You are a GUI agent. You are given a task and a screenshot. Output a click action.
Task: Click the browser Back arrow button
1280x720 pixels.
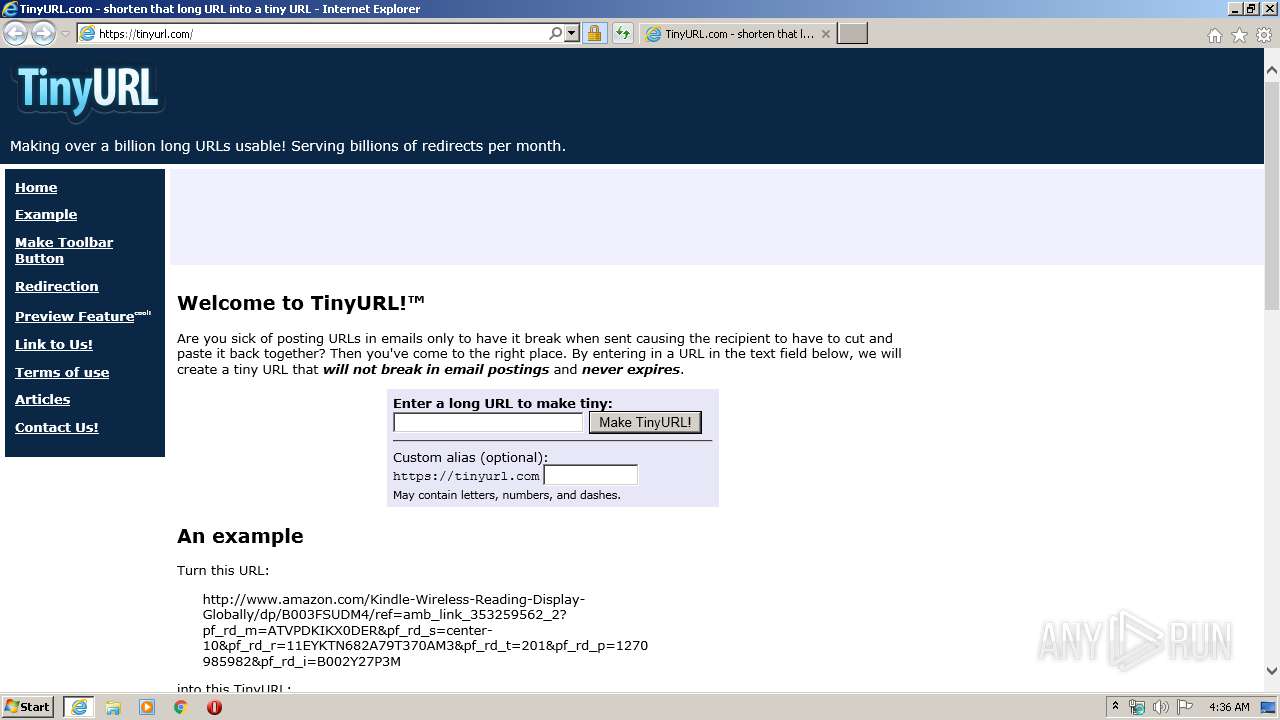click(x=15, y=33)
